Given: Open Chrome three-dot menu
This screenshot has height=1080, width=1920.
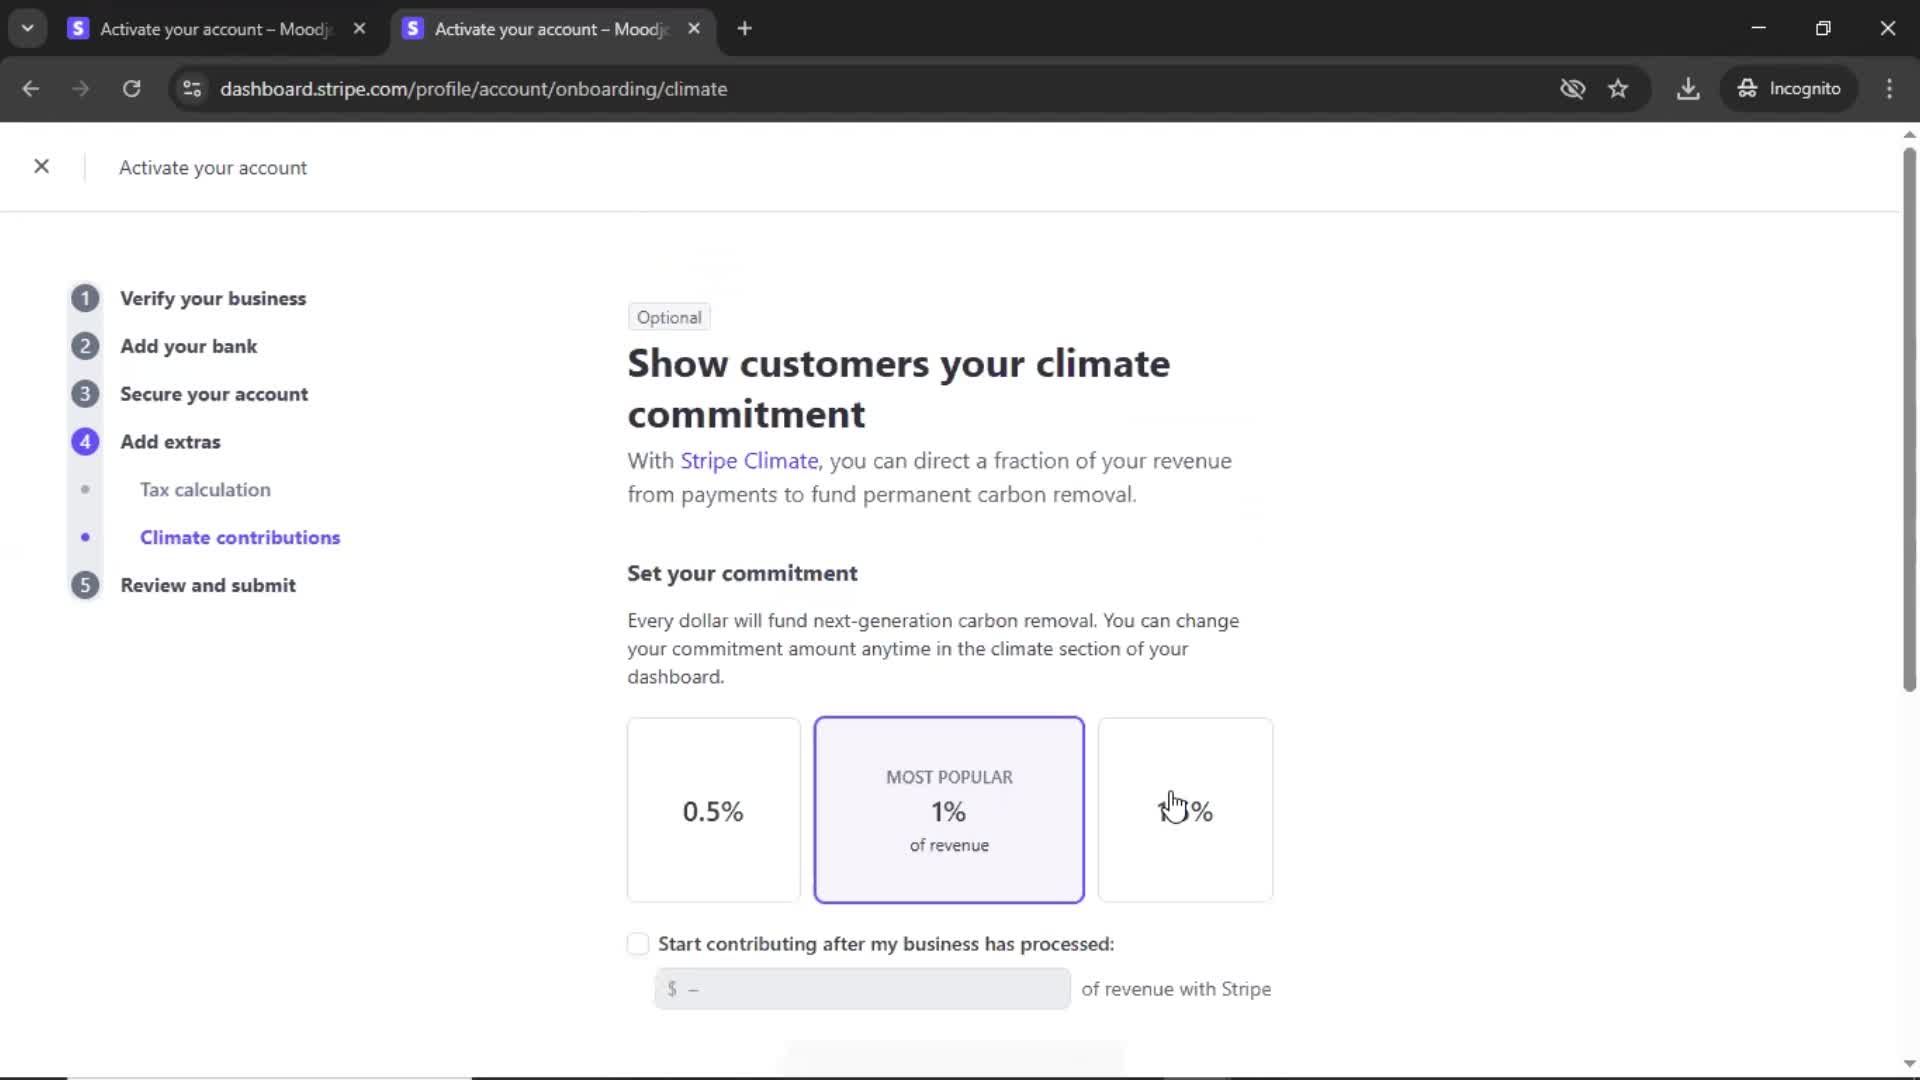Looking at the screenshot, I should pyautogui.click(x=1889, y=89).
